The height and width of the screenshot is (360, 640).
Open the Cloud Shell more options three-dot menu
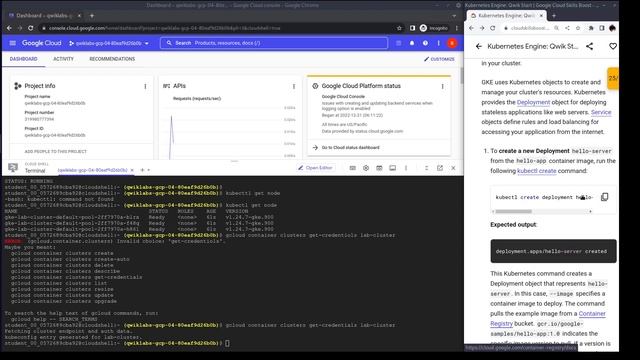406,168
